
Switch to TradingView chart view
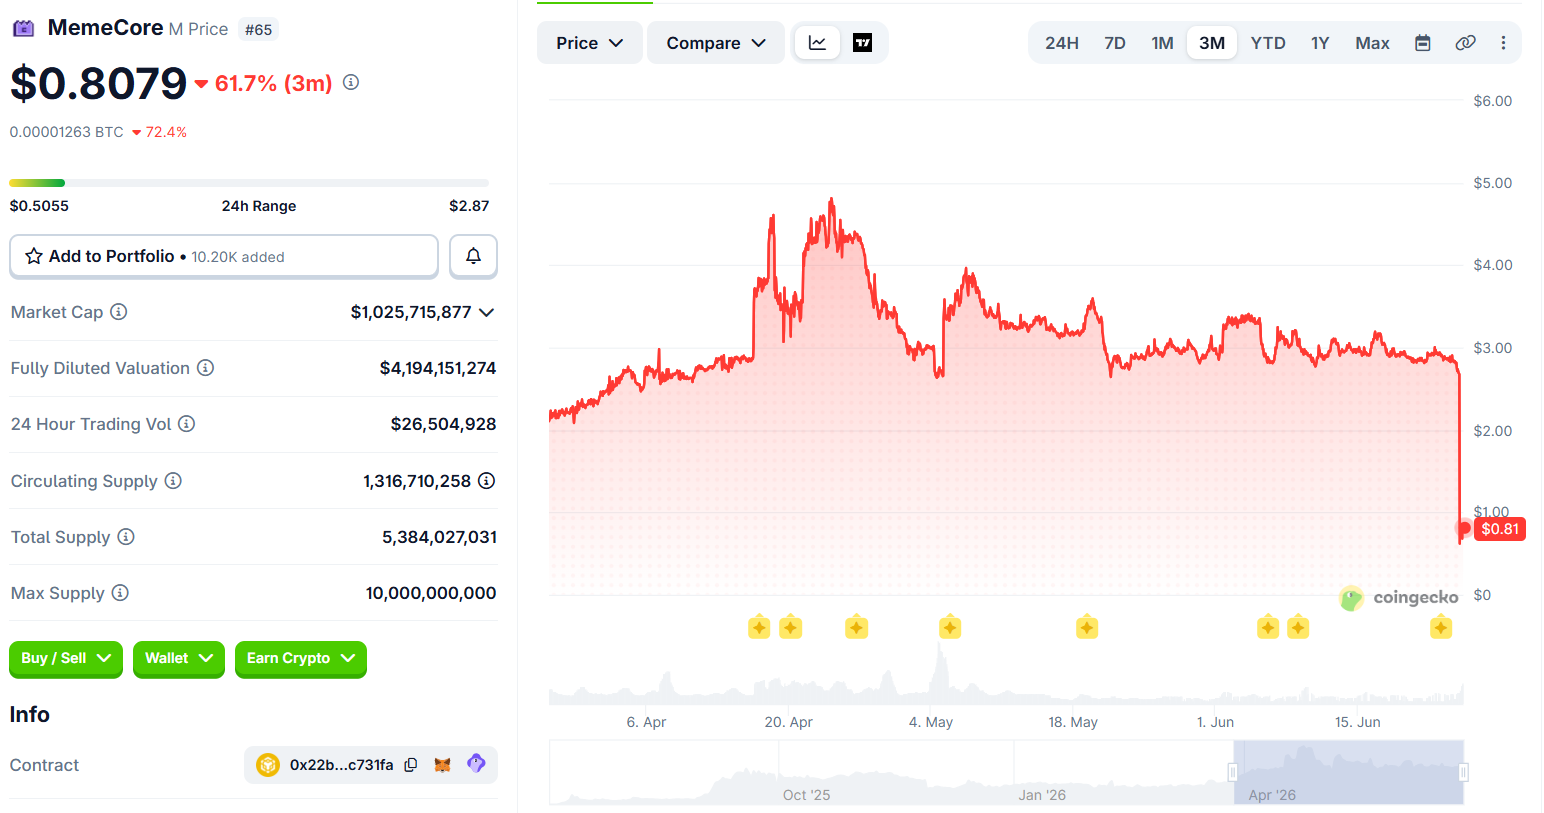(x=862, y=43)
